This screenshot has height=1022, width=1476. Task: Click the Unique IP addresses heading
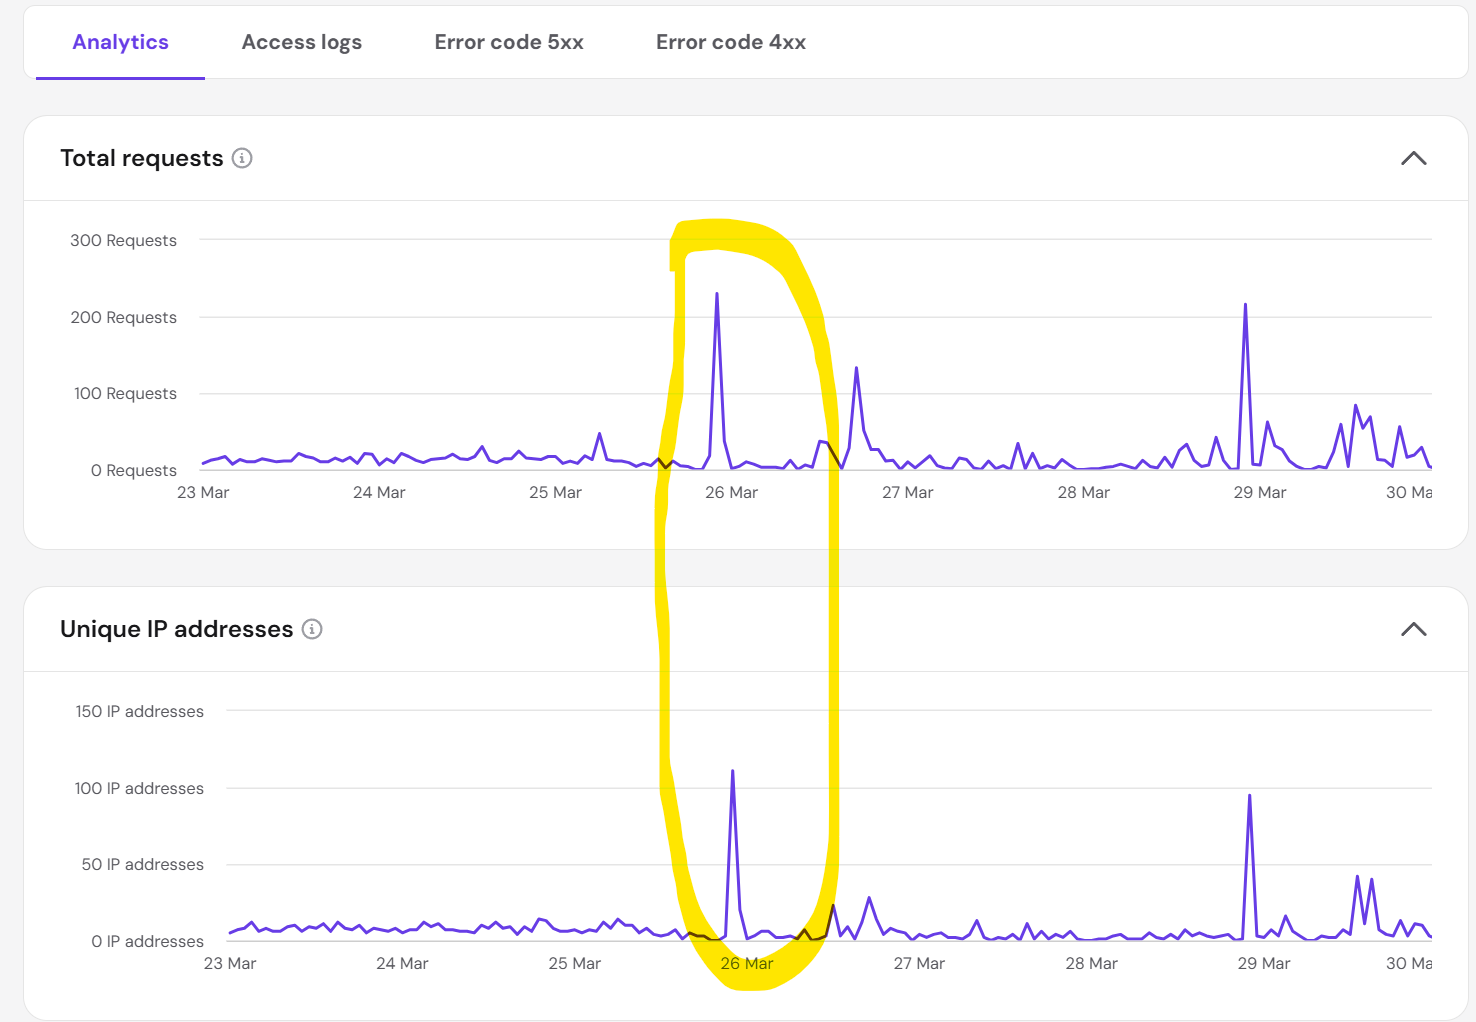point(176,629)
